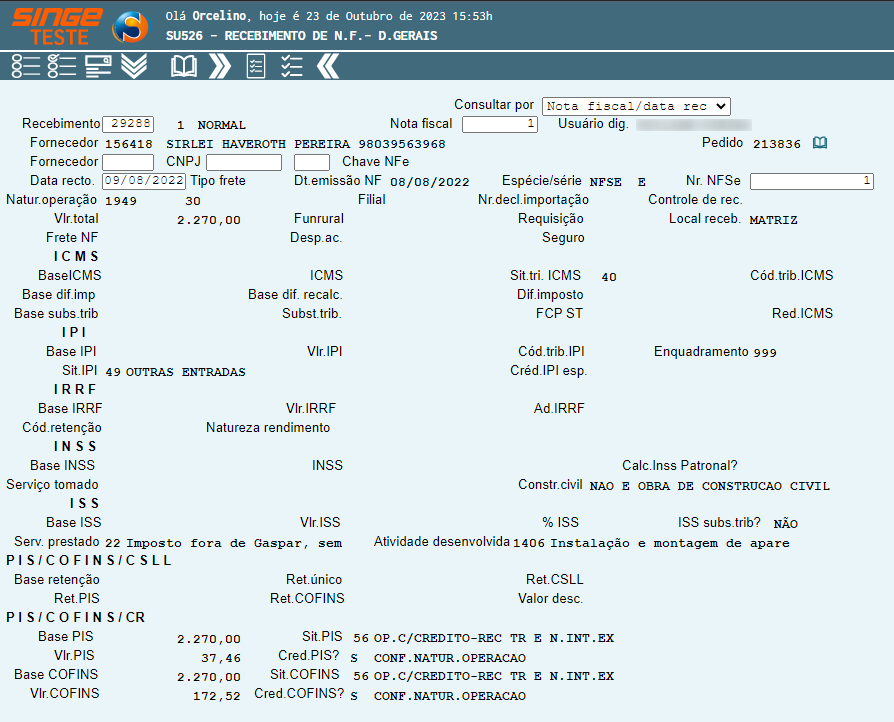Image resolution: width=894 pixels, height=722 pixels.
Task: Click the stacked down-chevrons toolbar icon
Action: point(134,66)
